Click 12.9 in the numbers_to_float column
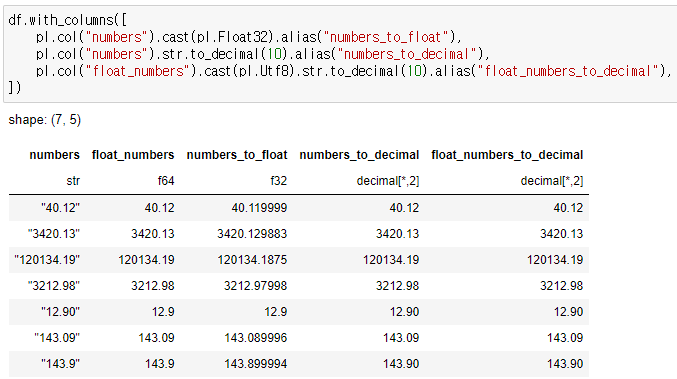Screen dimensions: 677x379 [x=275, y=312]
